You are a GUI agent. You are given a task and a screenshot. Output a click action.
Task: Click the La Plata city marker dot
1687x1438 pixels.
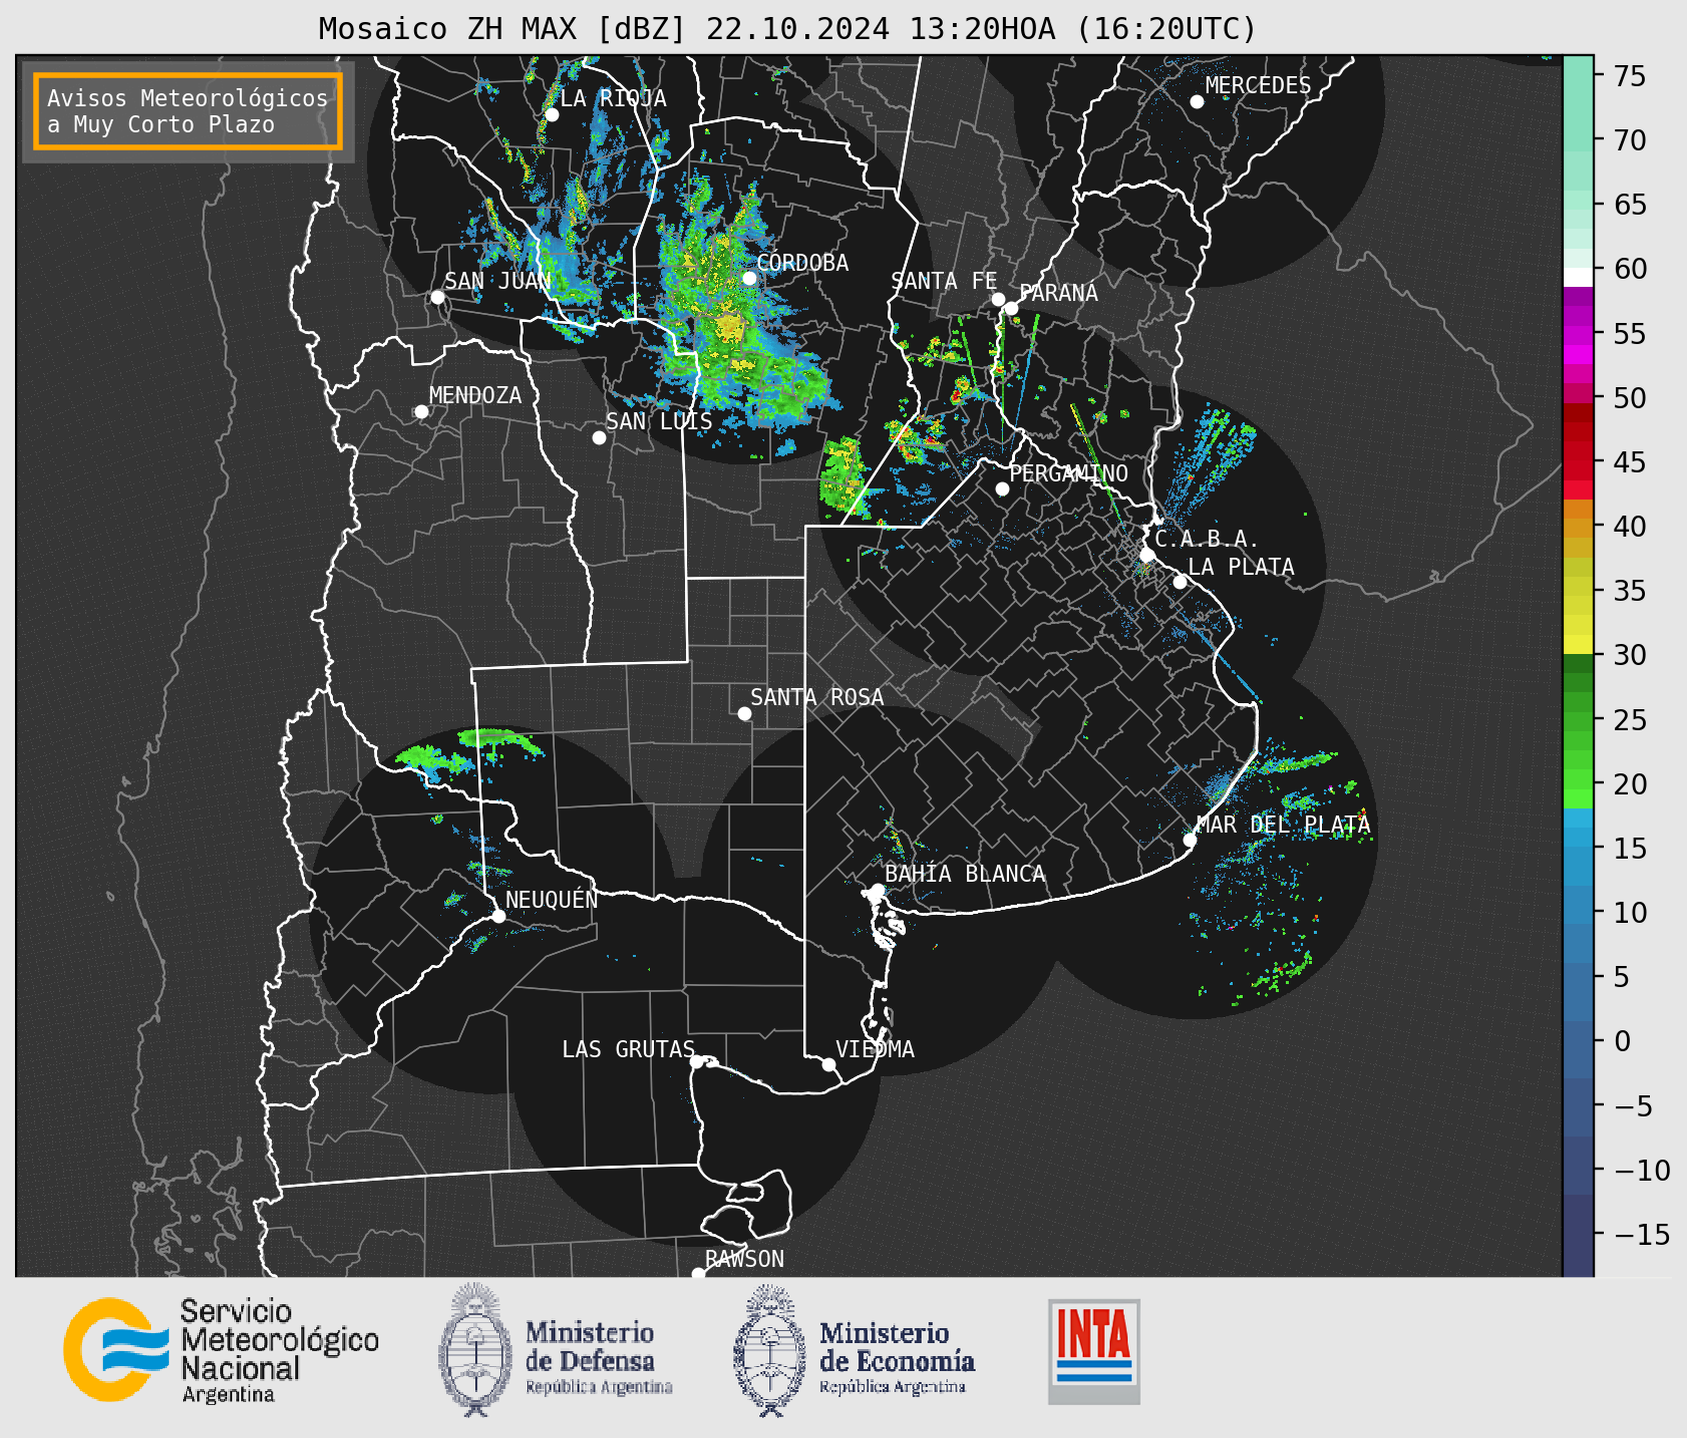pos(1180,582)
